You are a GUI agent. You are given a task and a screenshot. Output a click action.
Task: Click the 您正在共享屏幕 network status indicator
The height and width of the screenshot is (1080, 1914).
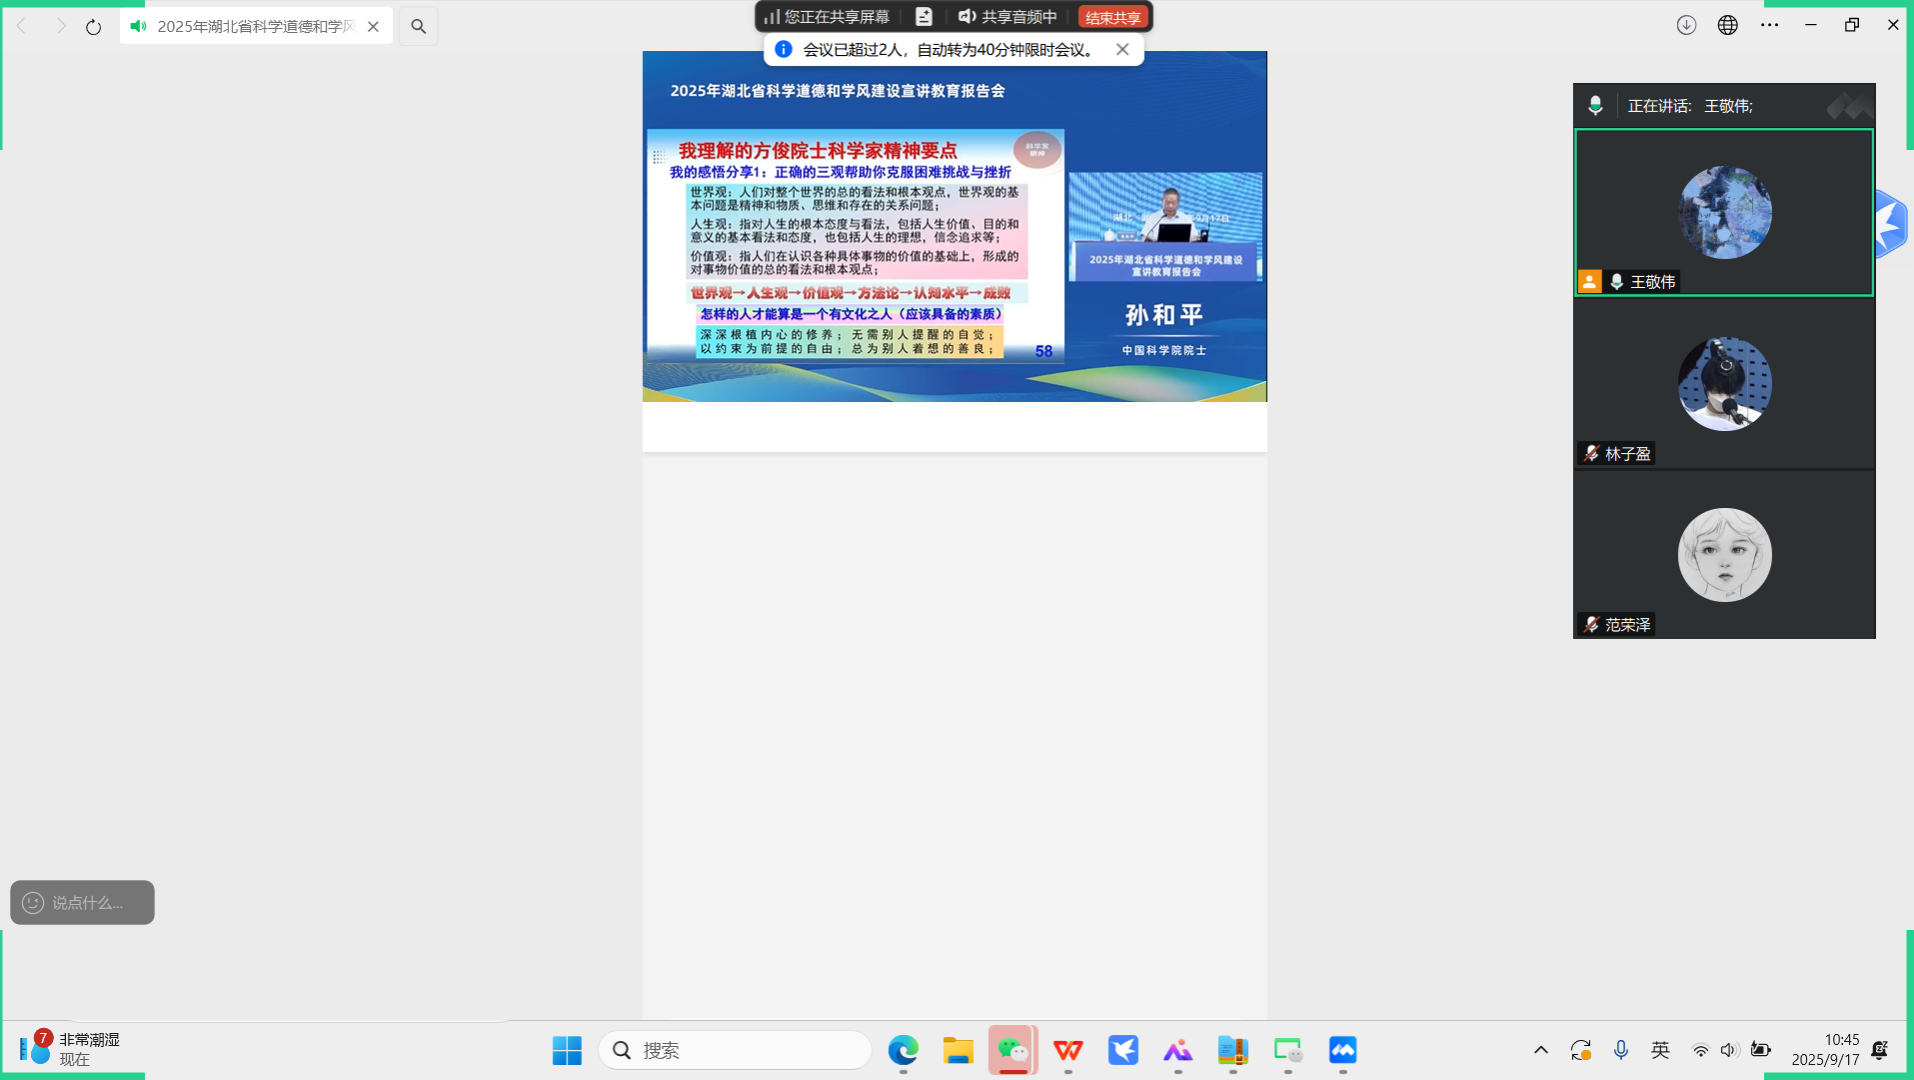(x=826, y=17)
